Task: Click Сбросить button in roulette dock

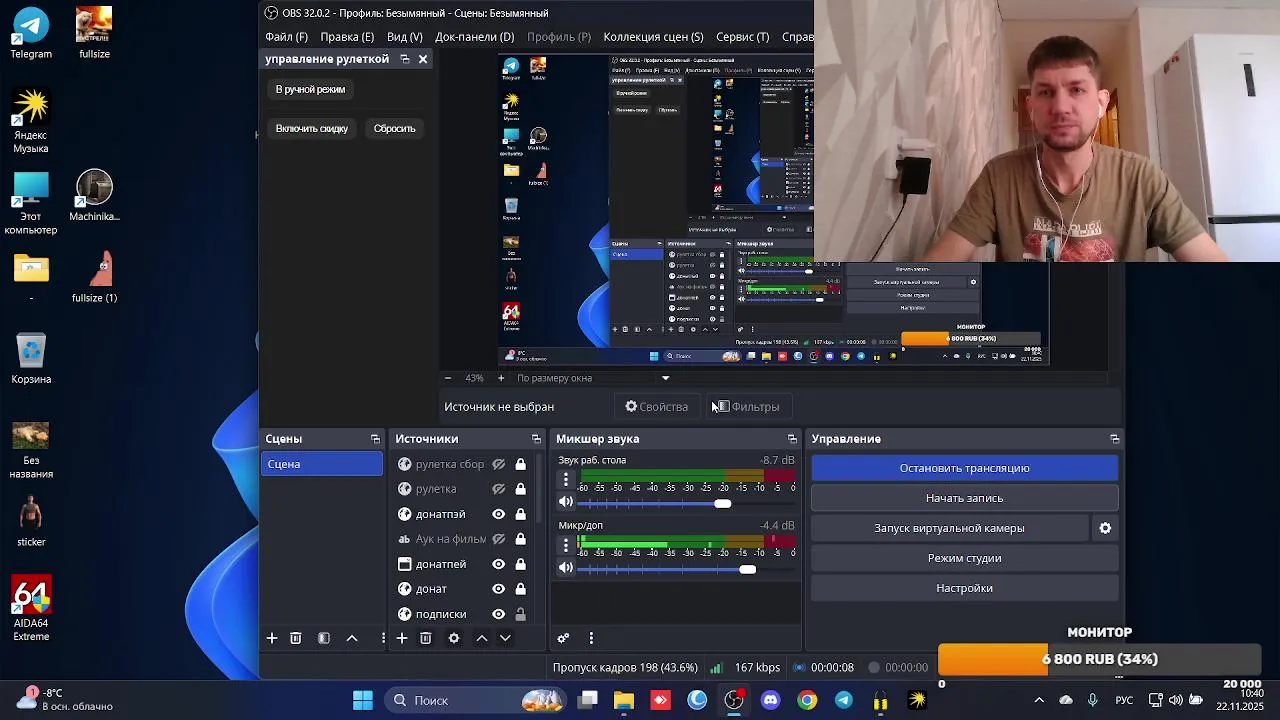Action: point(394,128)
